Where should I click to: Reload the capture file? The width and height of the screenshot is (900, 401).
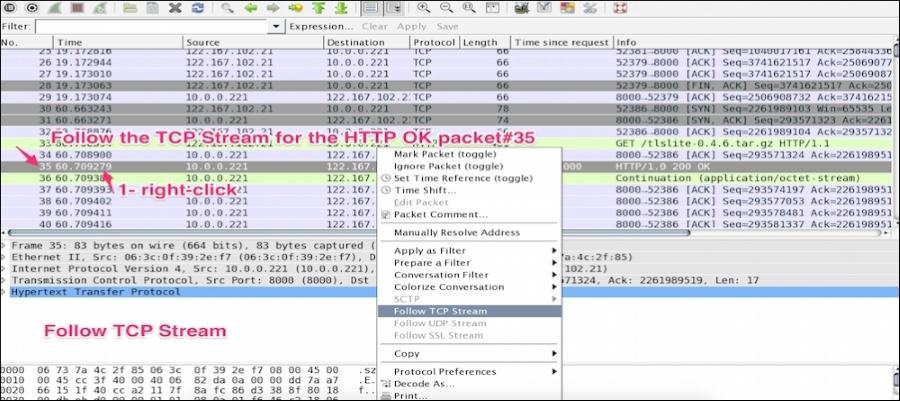(197, 8)
